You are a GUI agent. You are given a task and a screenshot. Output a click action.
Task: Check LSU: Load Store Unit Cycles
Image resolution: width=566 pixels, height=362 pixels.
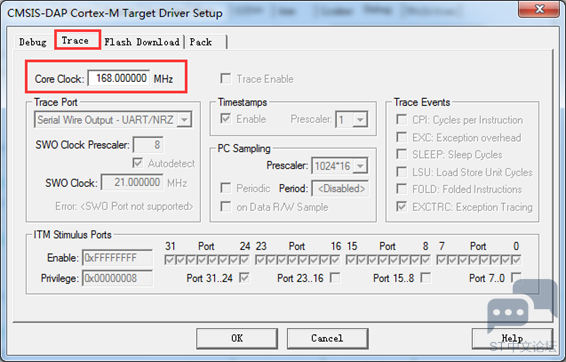pos(402,171)
